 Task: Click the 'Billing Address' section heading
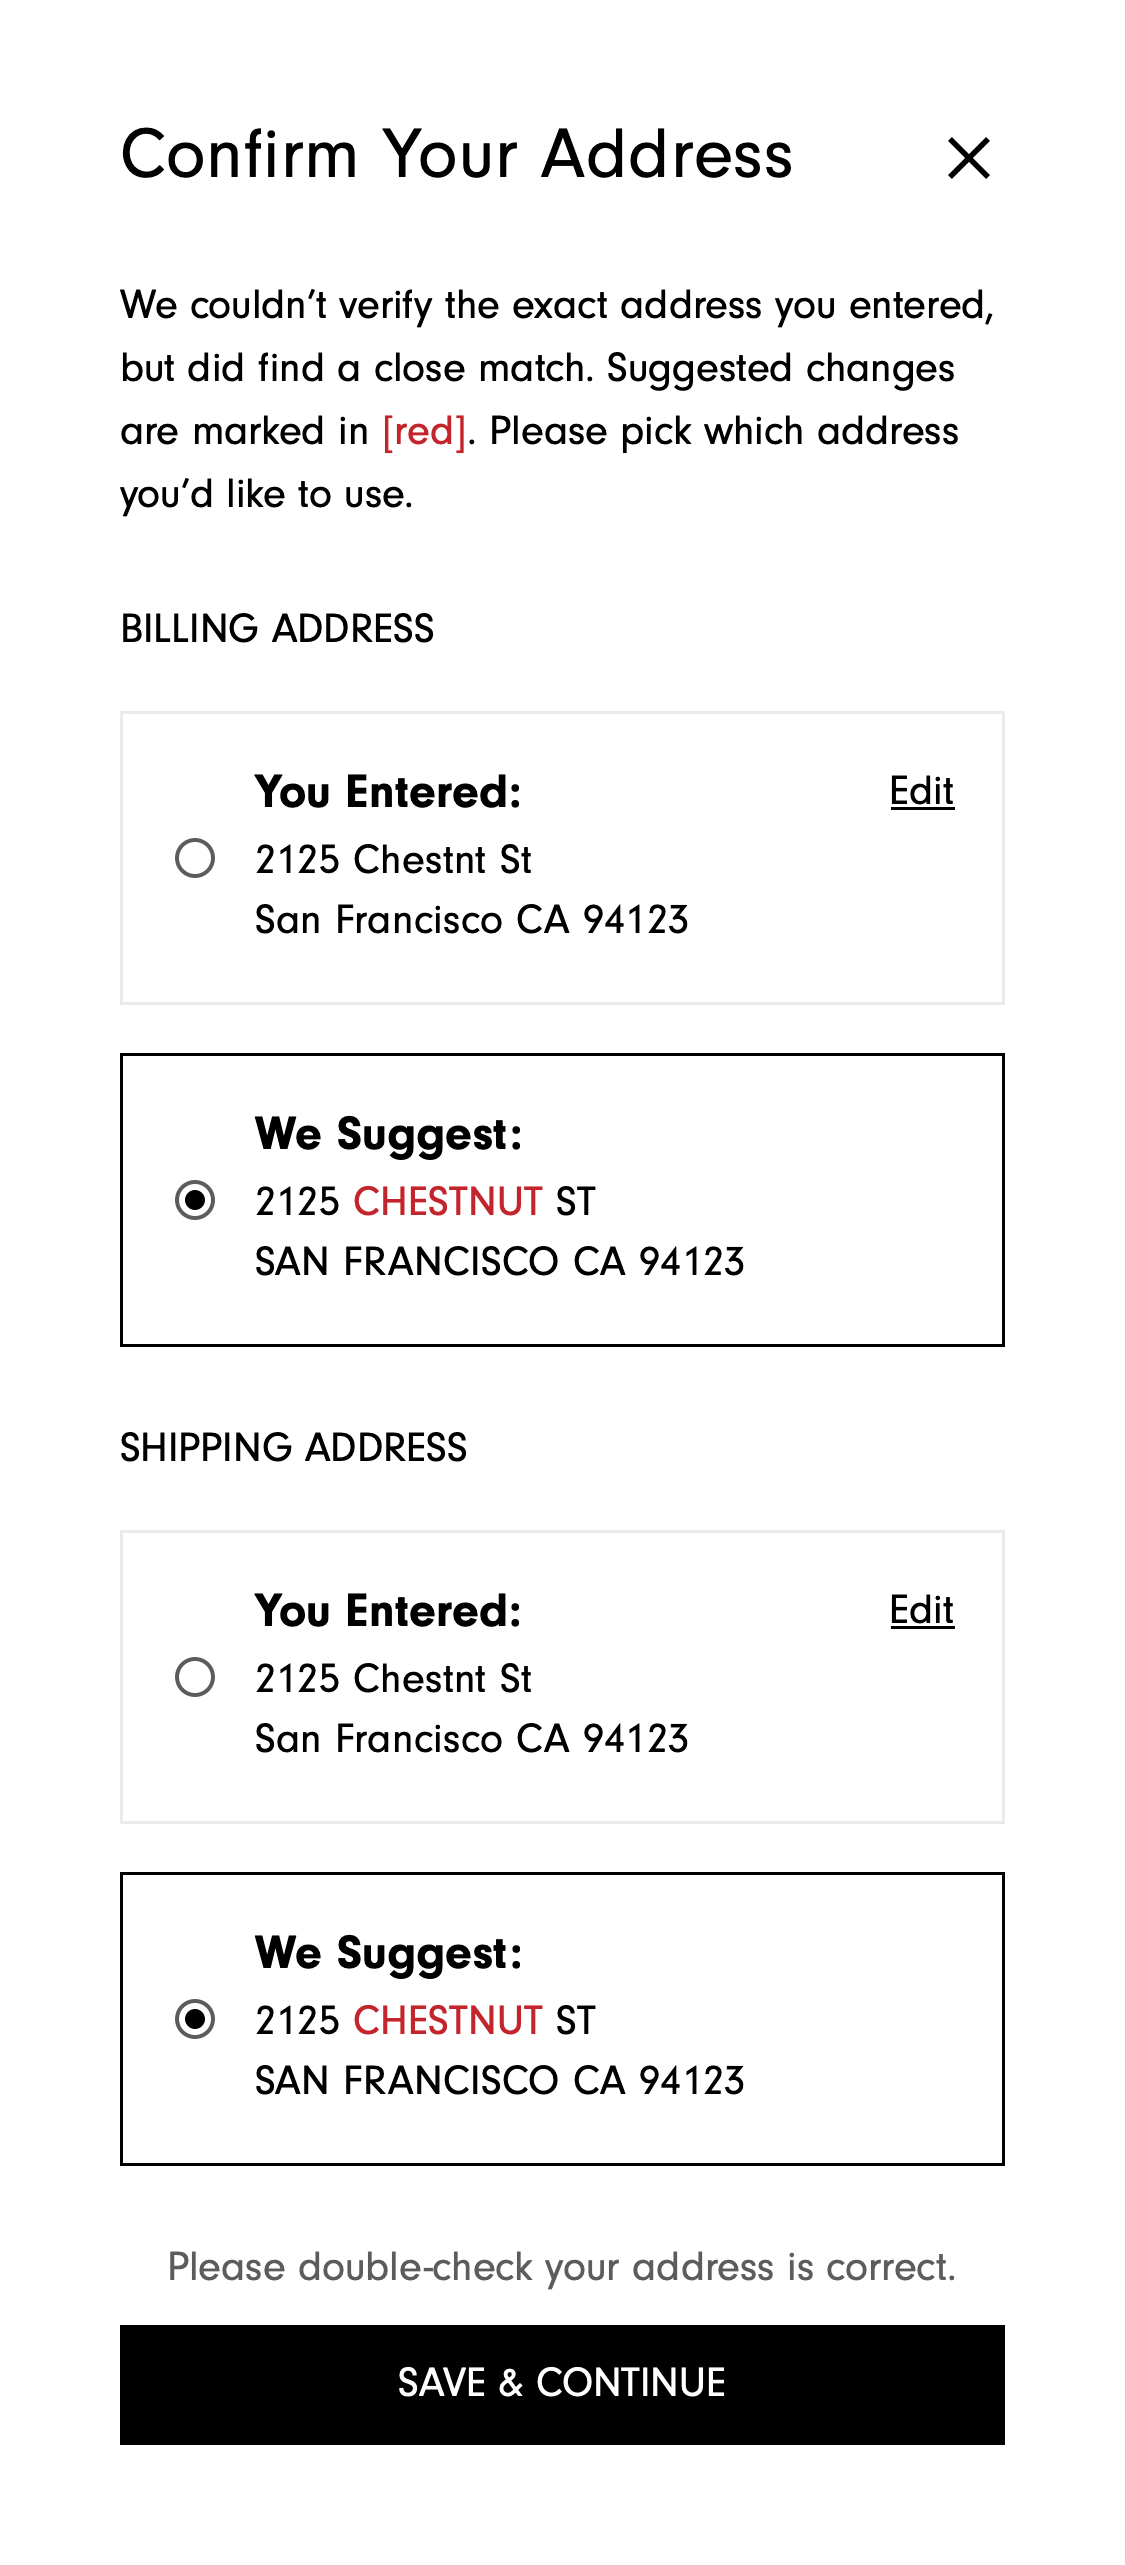[277, 629]
